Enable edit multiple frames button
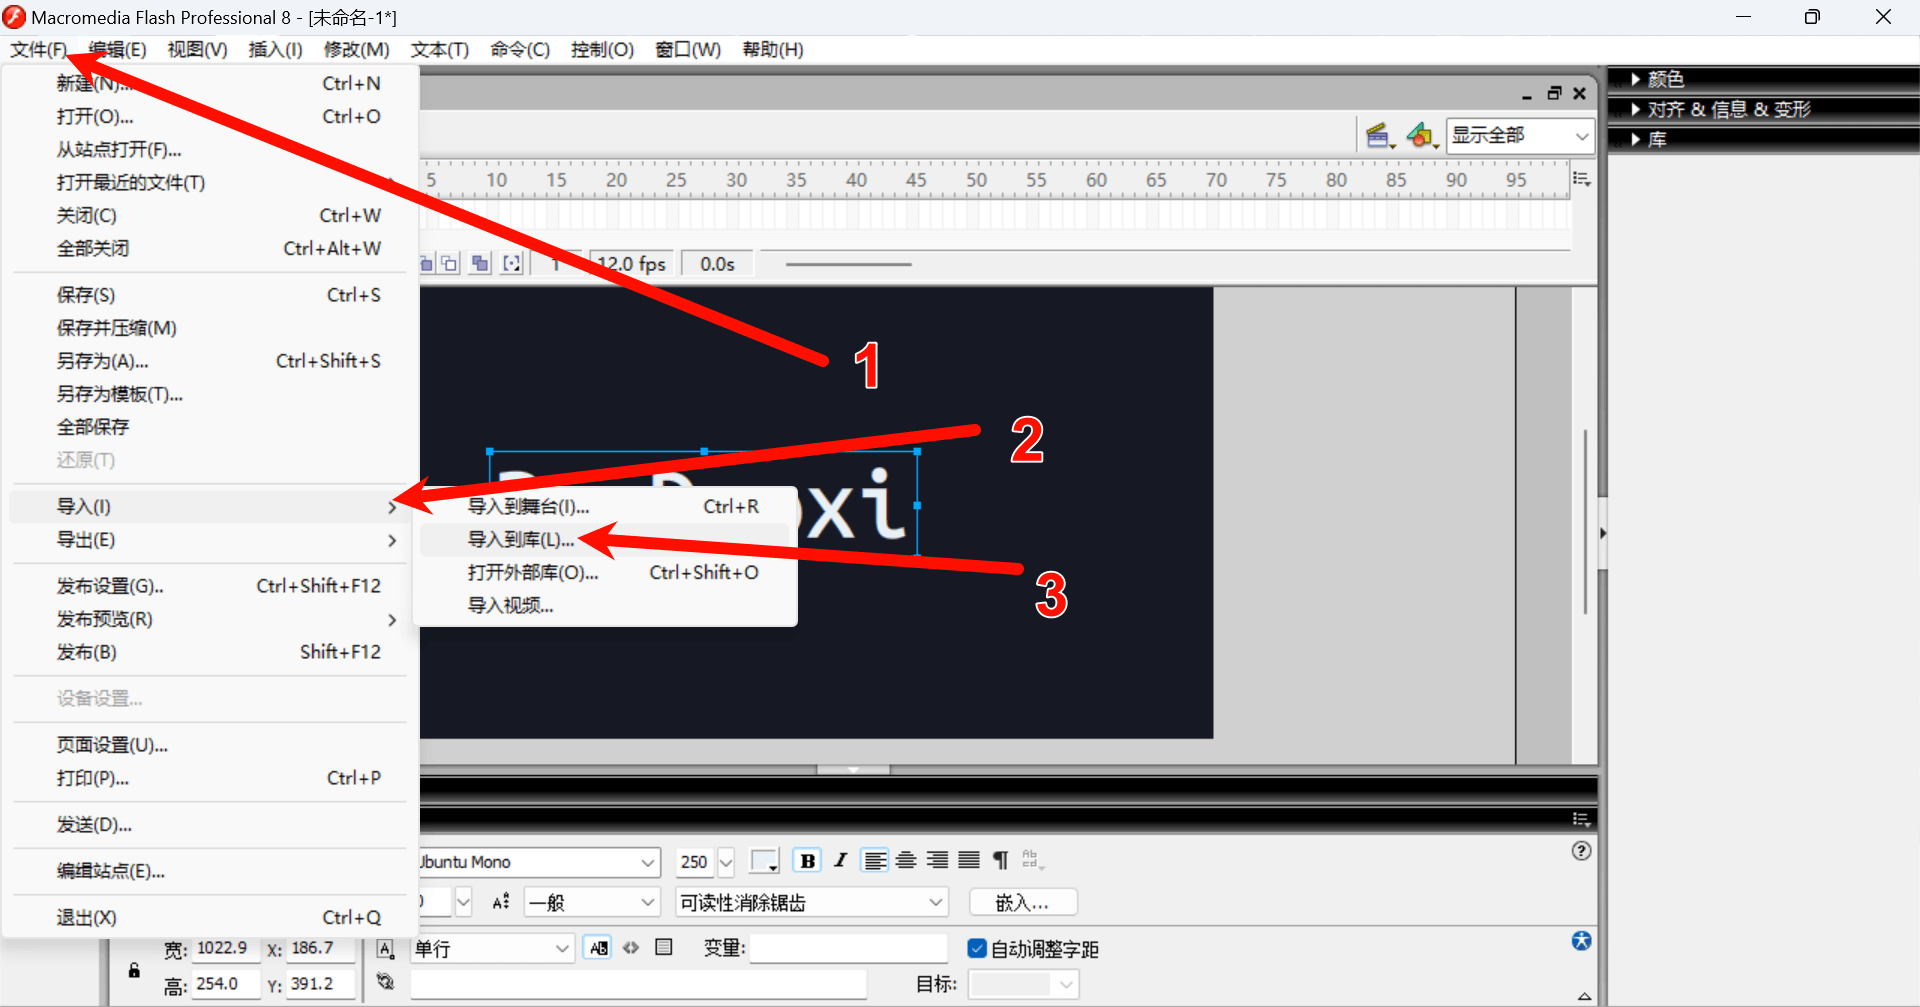Viewport: 1920px width, 1007px height. (x=481, y=264)
